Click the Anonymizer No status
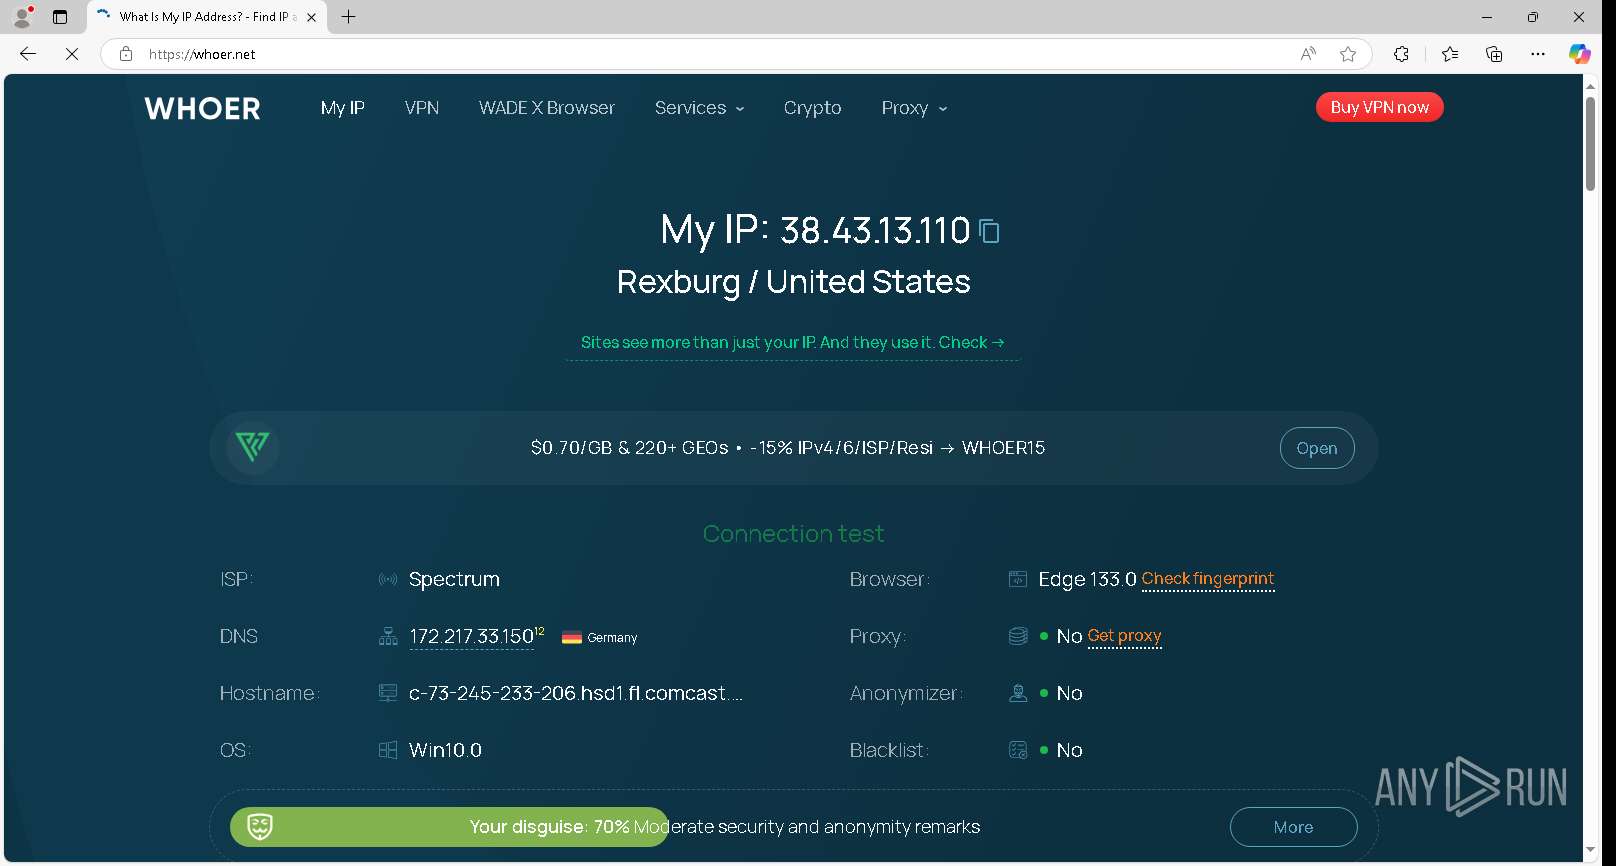This screenshot has height=866, width=1616. click(1061, 693)
